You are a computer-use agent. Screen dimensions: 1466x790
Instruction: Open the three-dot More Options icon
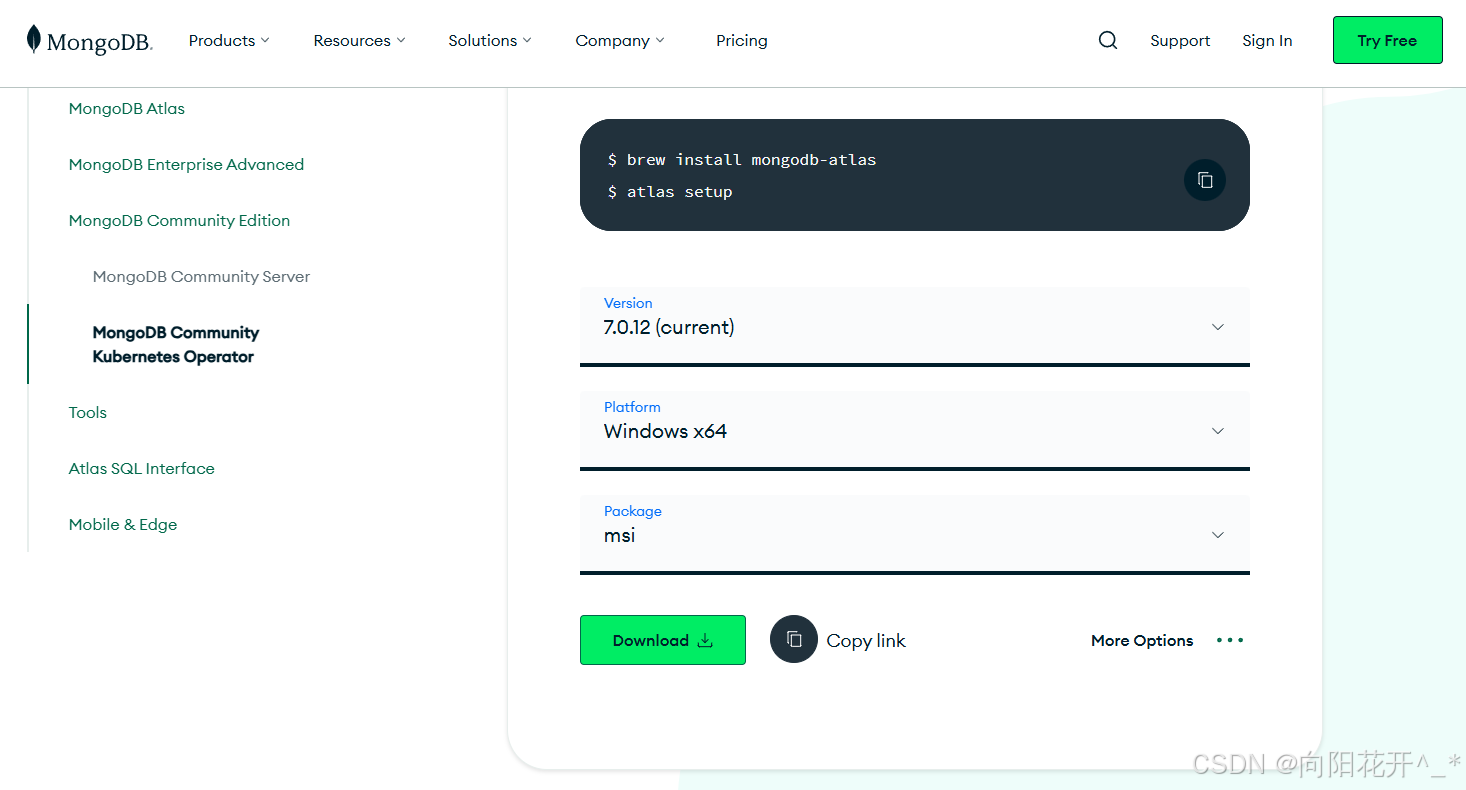tap(1230, 640)
